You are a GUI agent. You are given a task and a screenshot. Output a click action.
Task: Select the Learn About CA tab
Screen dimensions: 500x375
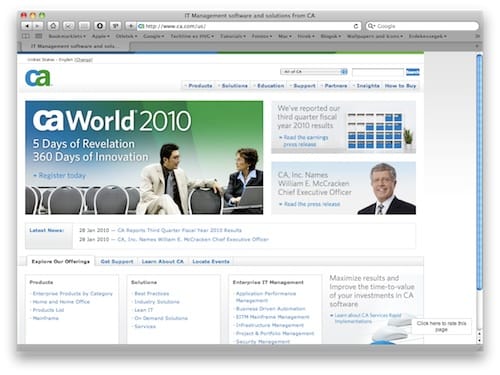pos(162,262)
